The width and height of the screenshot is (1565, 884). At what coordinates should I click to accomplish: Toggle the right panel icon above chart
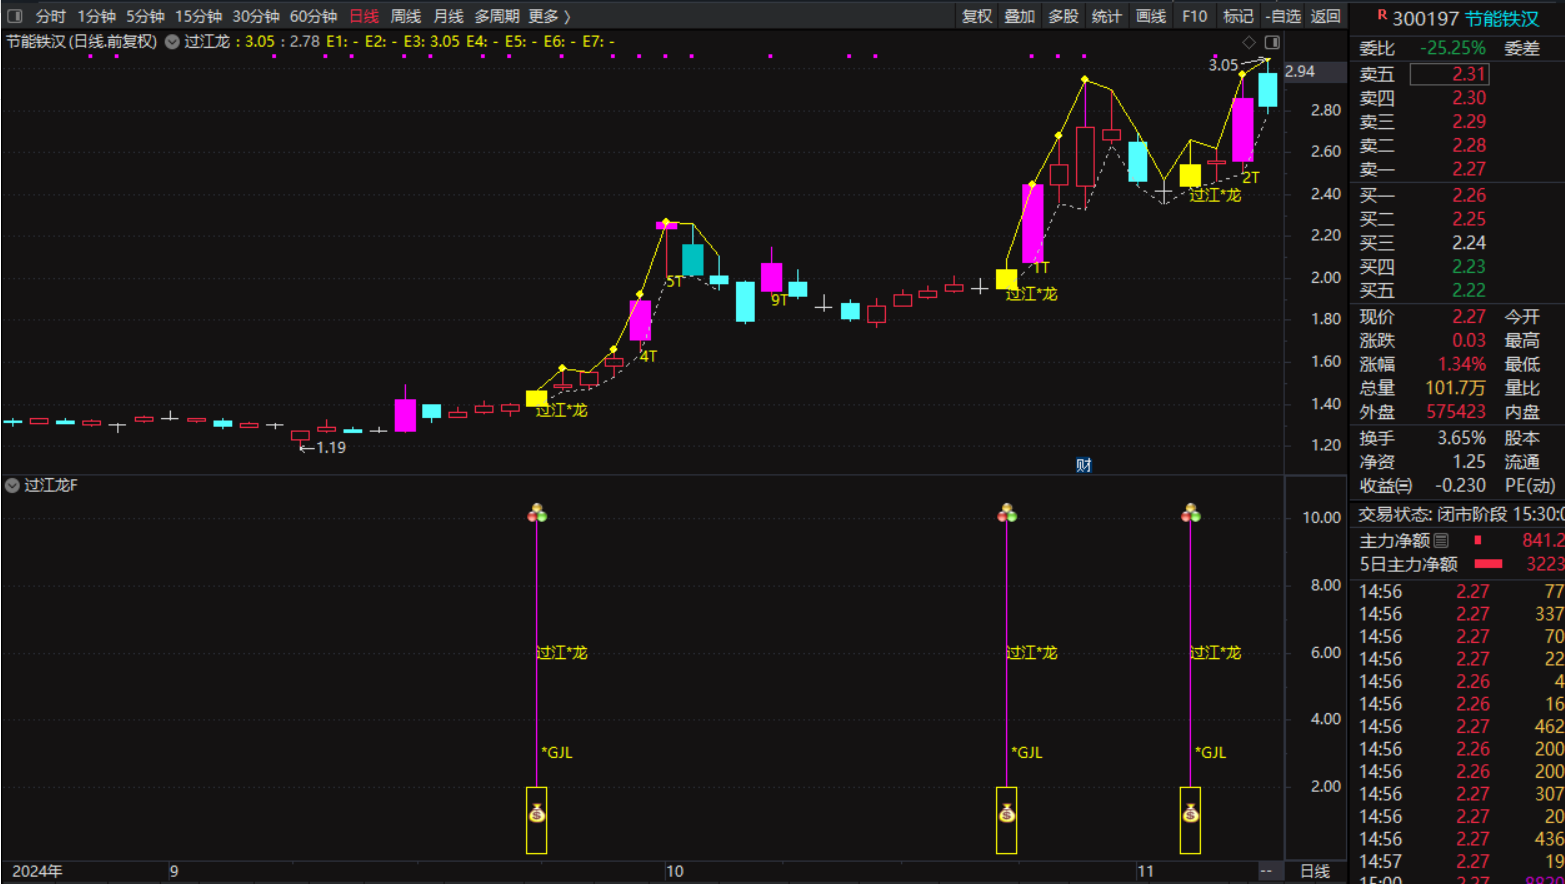point(1272,42)
